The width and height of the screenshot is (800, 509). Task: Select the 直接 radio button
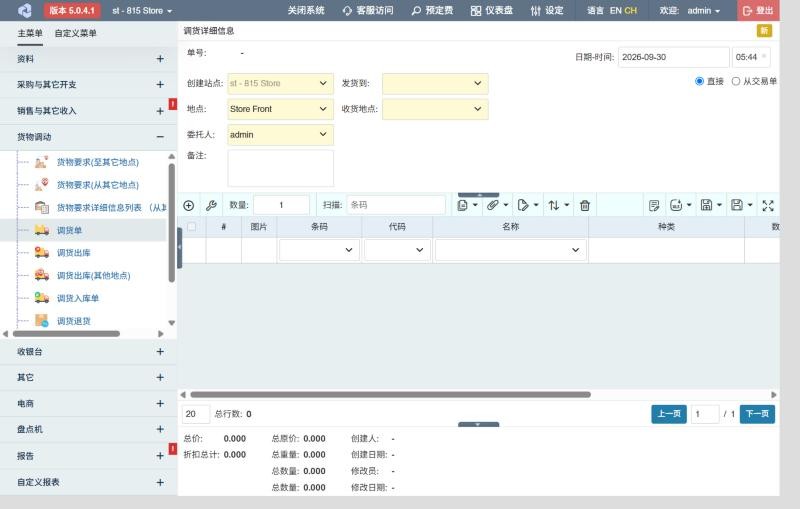(699, 81)
